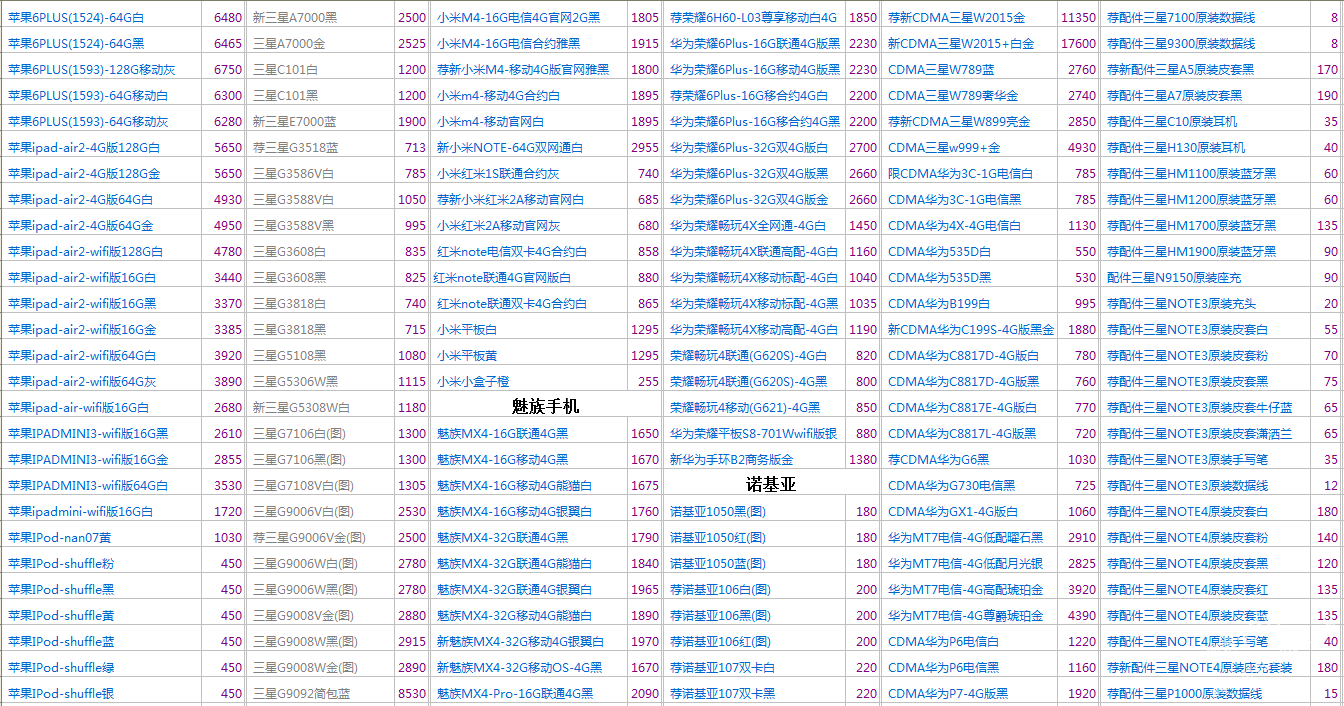The height and width of the screenshot is (706, 1344).
Task: Click the '华为荣耀平板S8-701Wwifi版银' cell
Action: pyautogui.click(x=754, y=433)
